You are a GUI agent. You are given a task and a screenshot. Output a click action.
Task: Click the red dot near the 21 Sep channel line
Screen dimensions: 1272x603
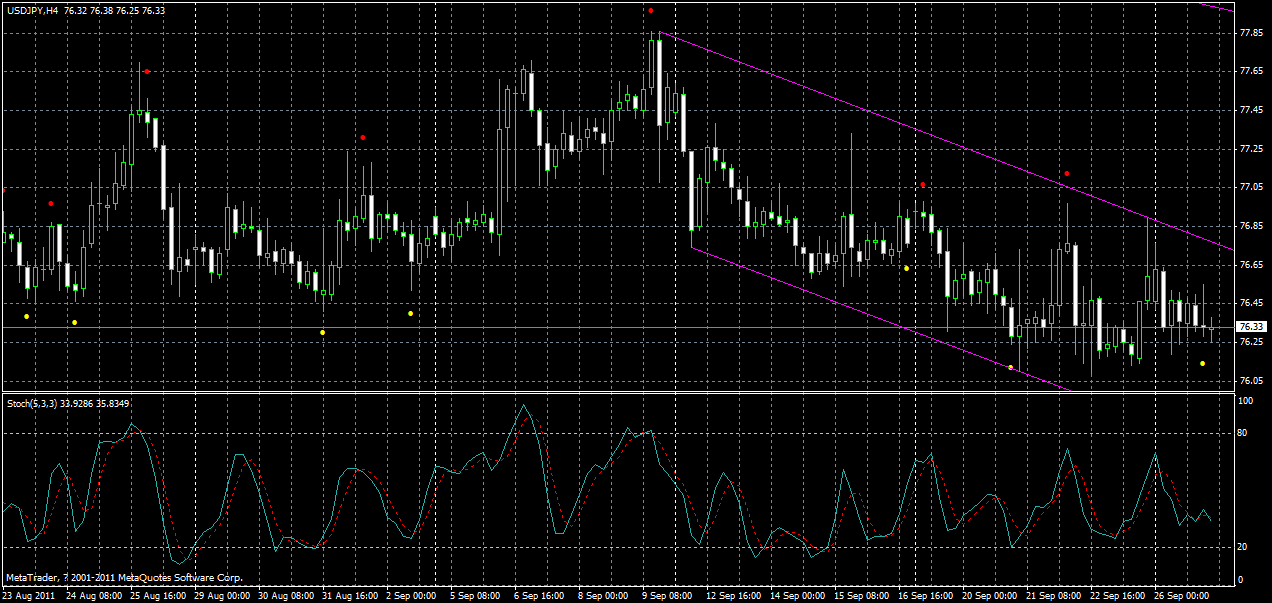tap(1065, 175)
